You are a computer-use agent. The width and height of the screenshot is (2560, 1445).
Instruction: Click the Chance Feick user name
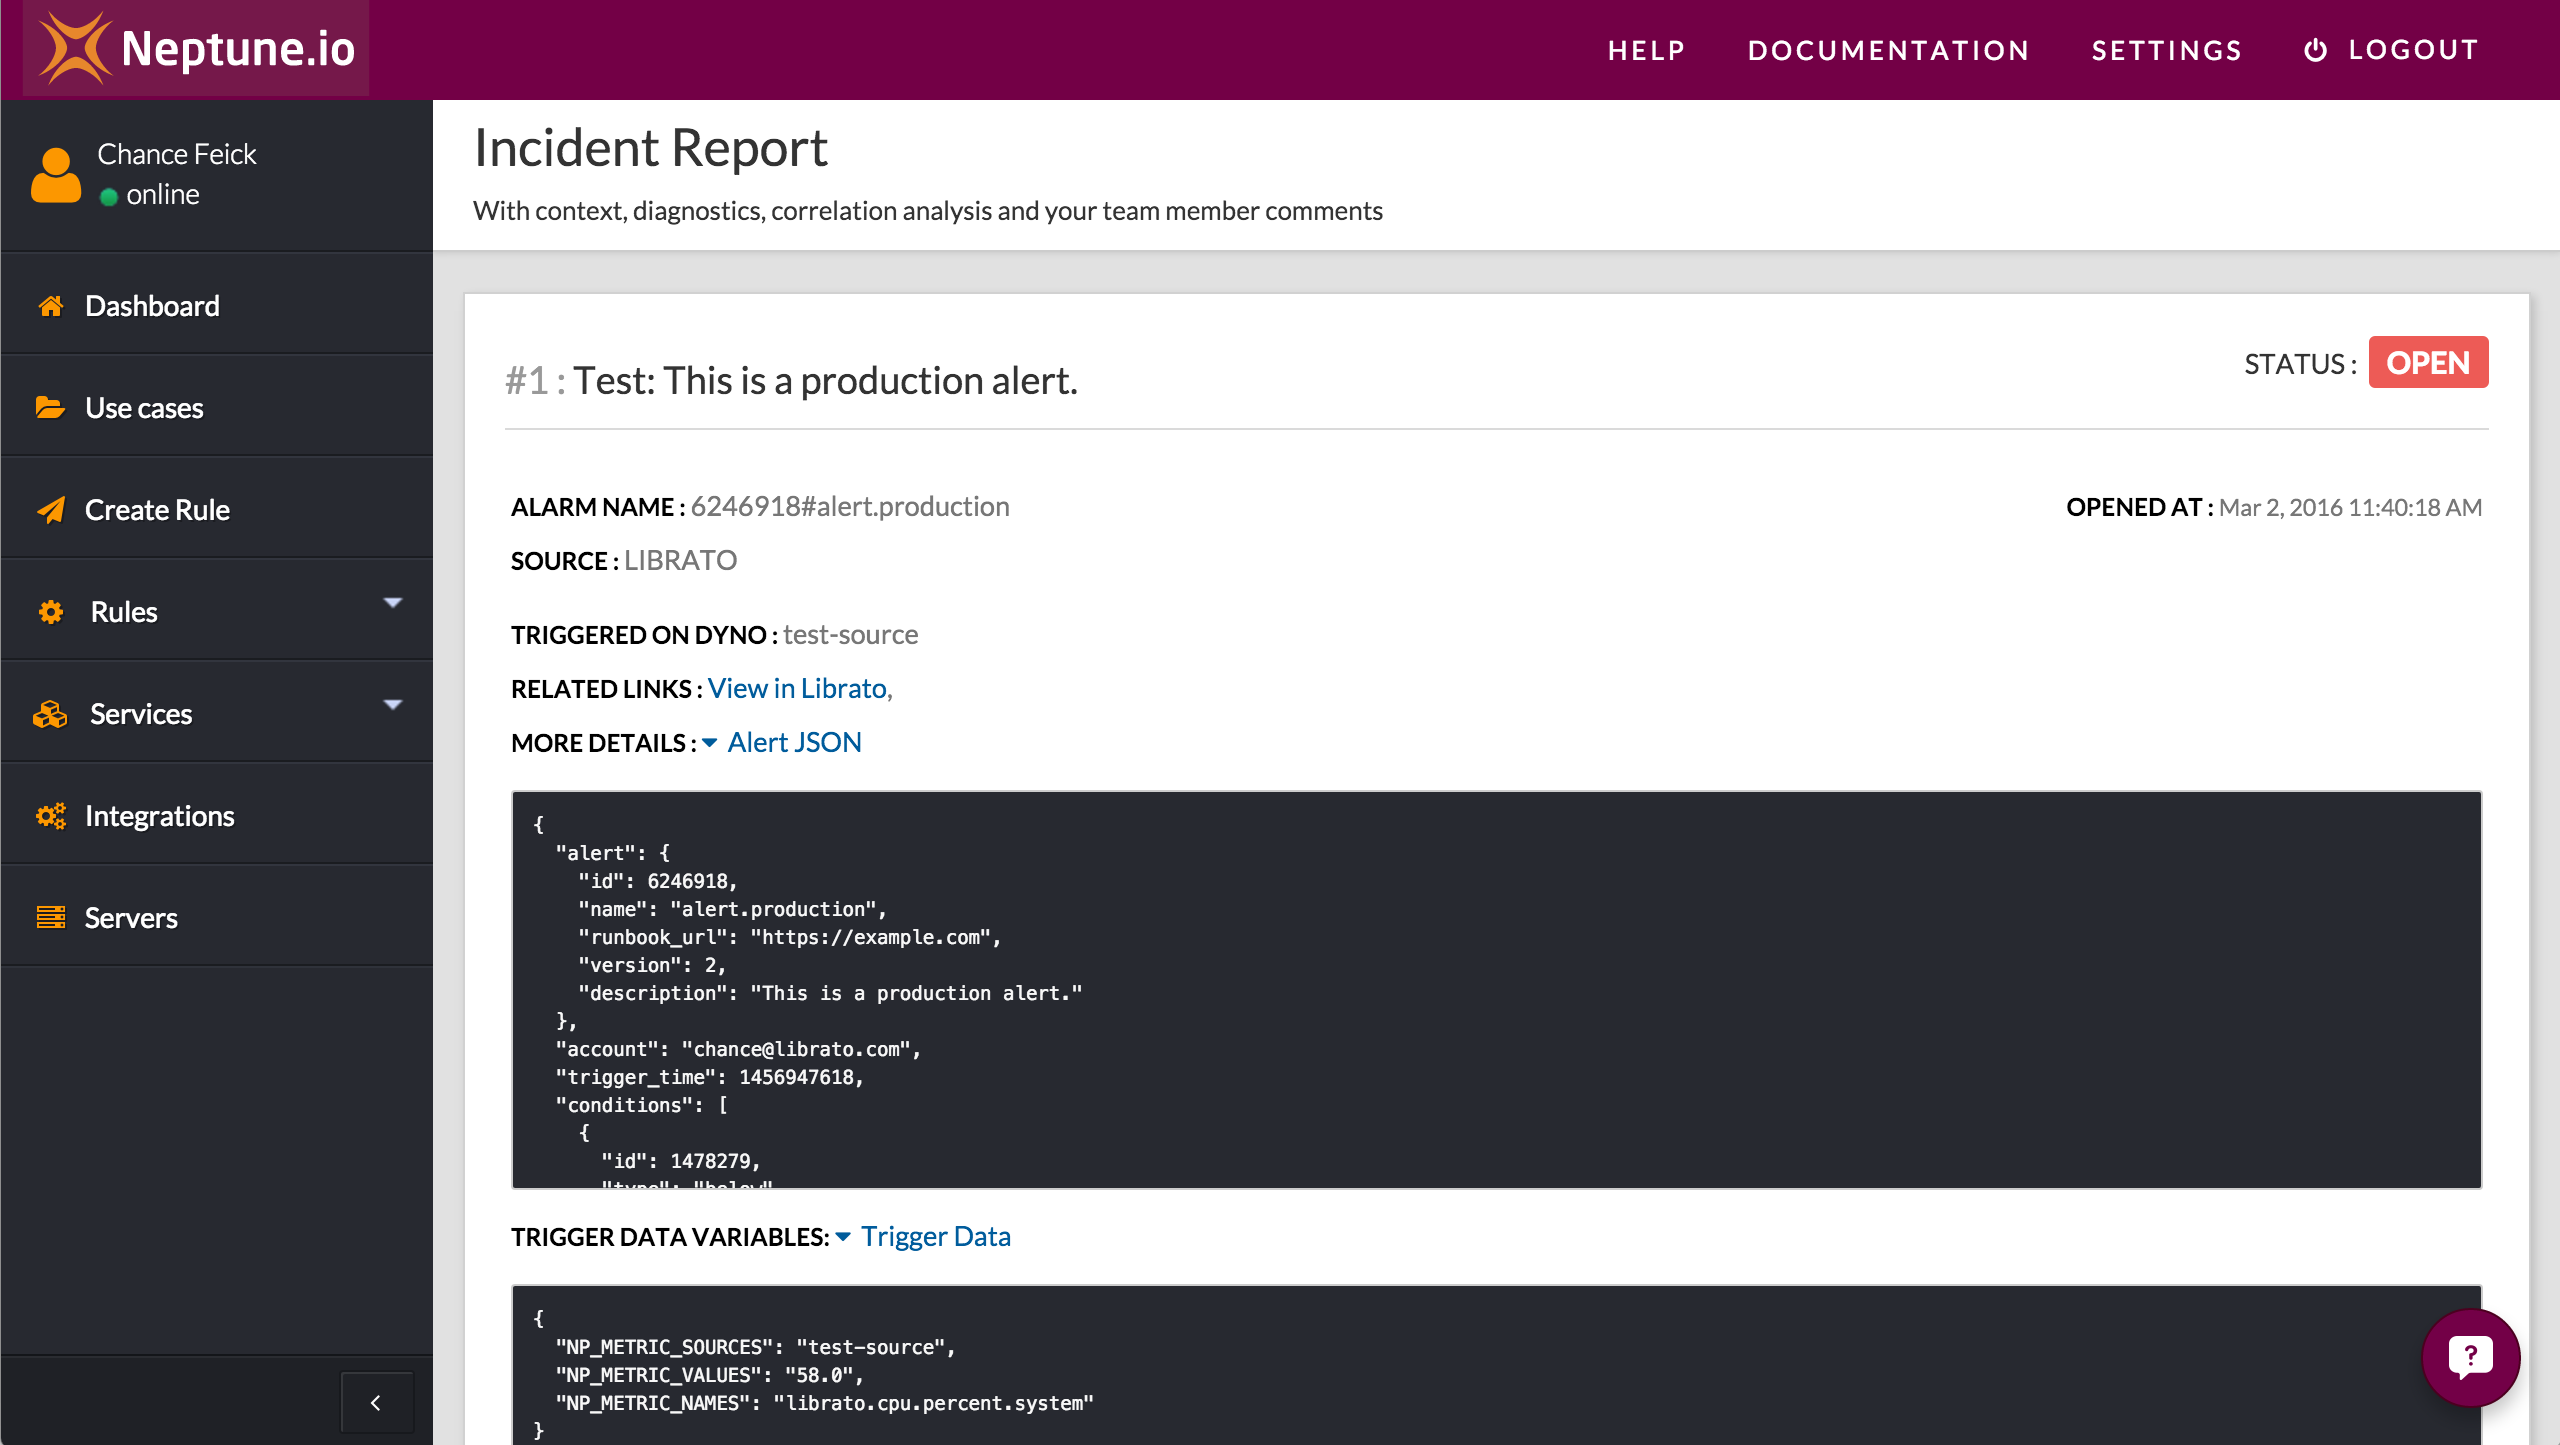pyautogui.click(x=177, y=154)
